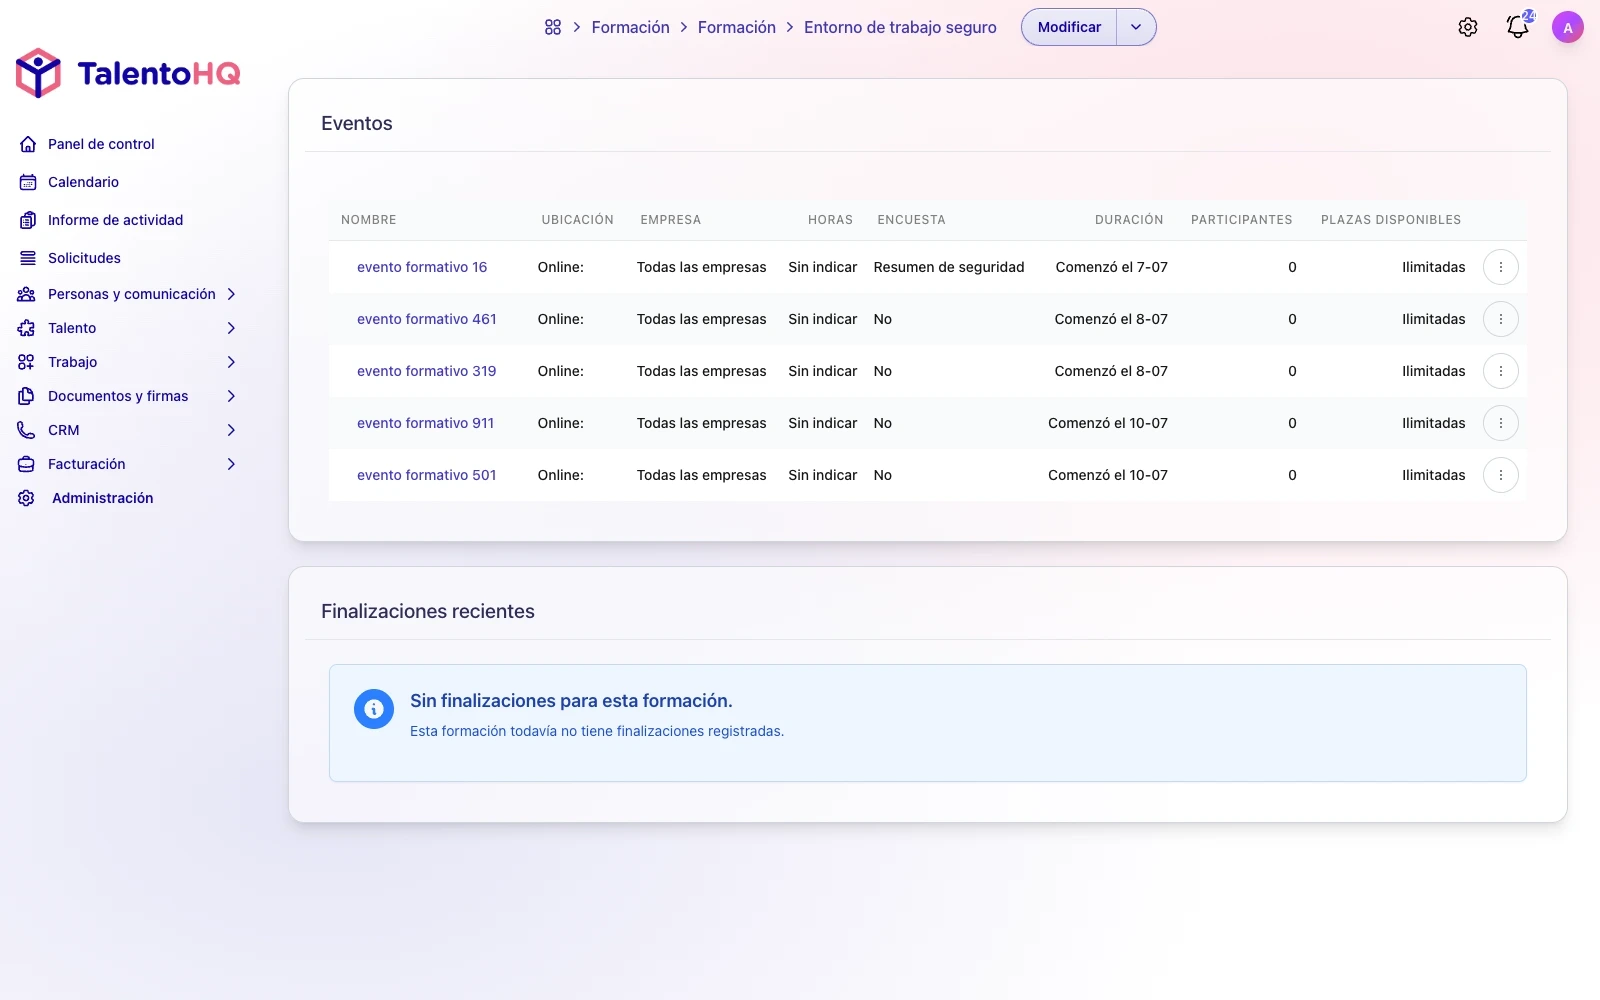This screenshot has height=1000, width=1600.
Task: Open options for evento formativo 16
Action: pos(1500,267)
